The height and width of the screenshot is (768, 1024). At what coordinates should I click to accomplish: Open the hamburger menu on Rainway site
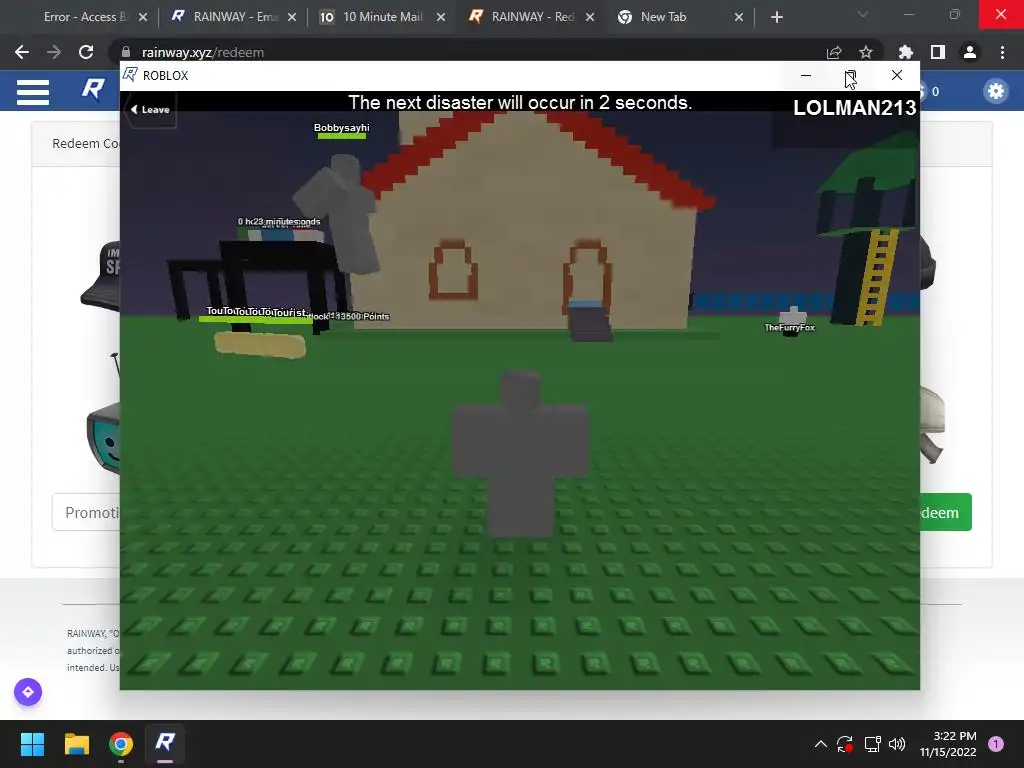pos(33,92)
